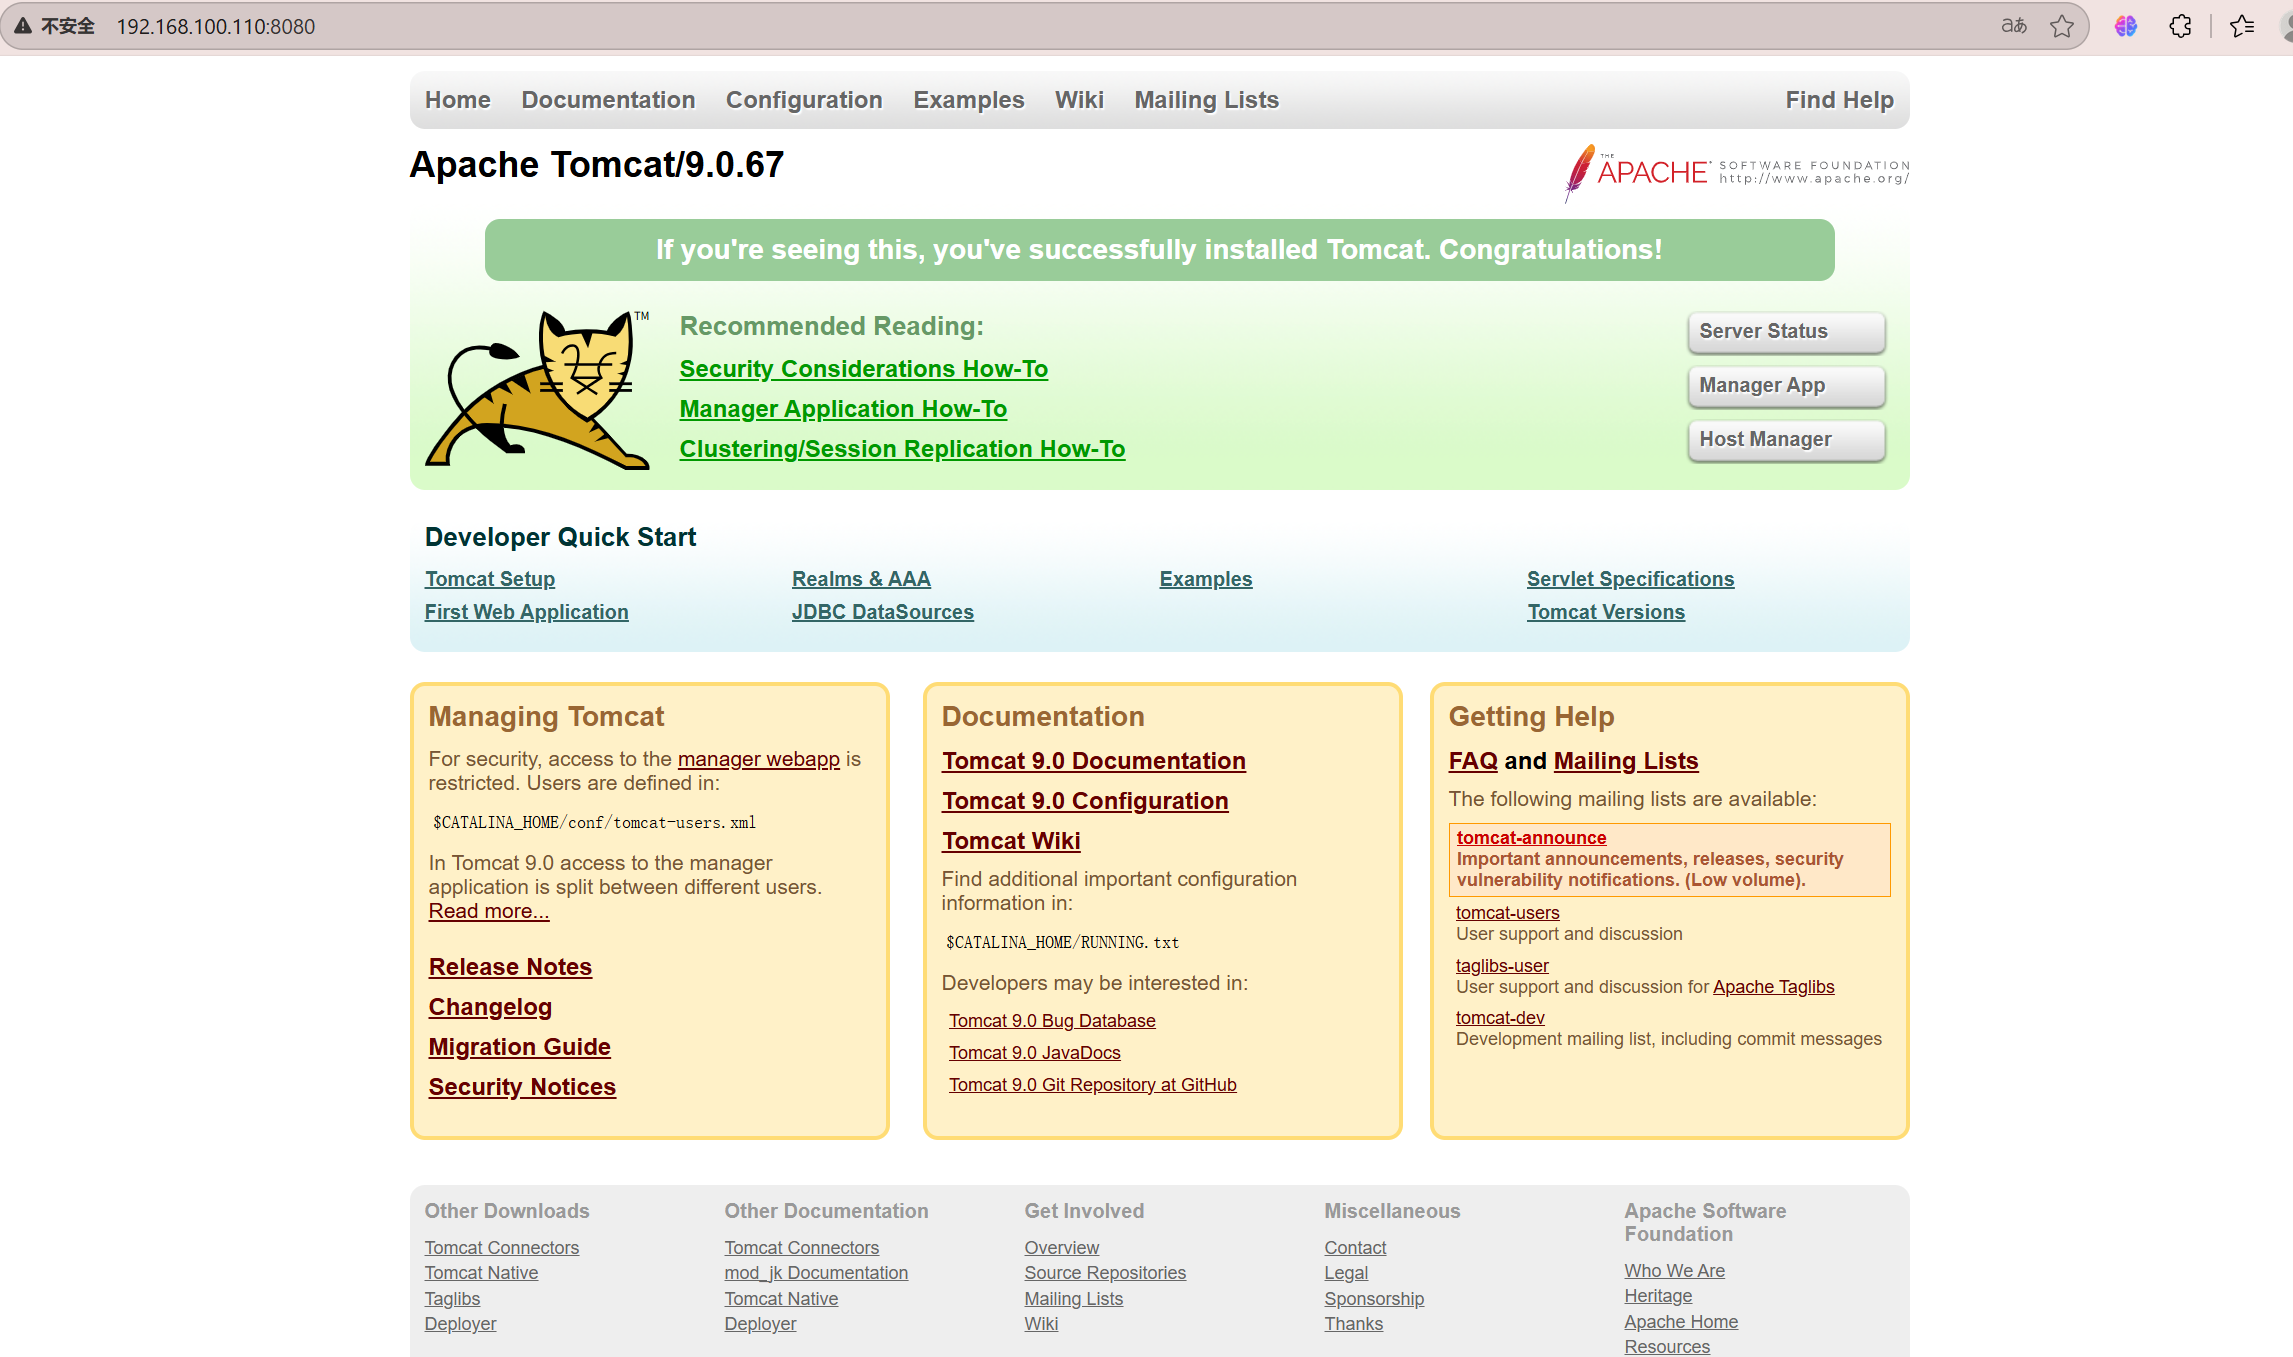
Task: Open Security Considerations How-To link
Action: click(863, 369)
